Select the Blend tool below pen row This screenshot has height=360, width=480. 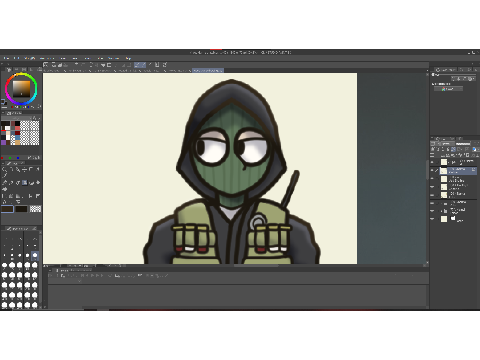tap(5, 189)
